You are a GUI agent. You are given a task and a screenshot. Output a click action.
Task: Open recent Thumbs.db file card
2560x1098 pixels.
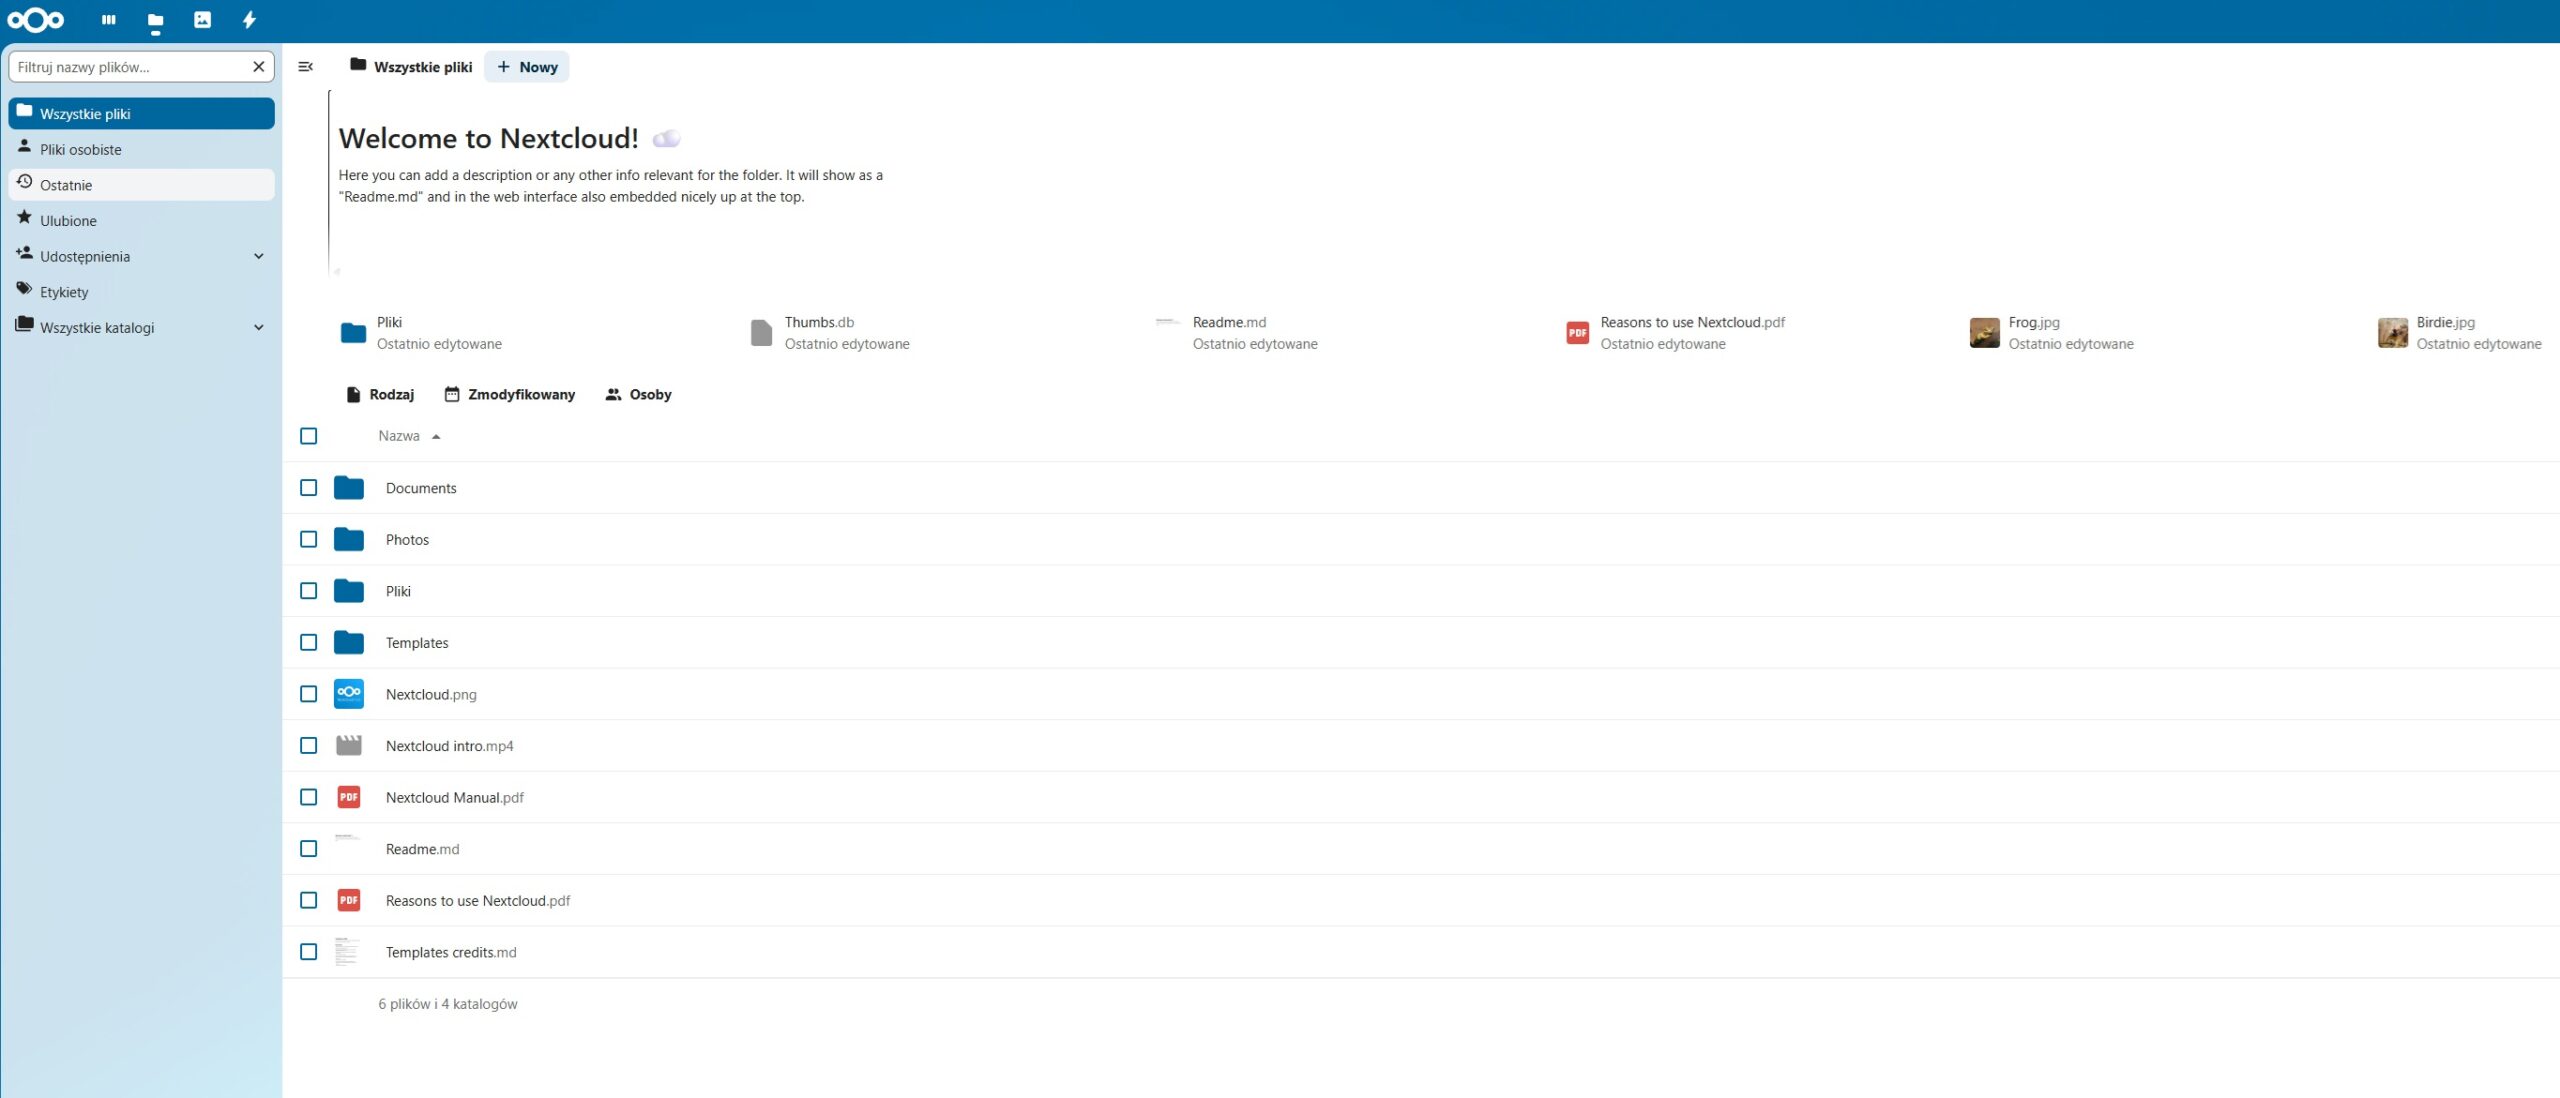[x=830, y=333]
